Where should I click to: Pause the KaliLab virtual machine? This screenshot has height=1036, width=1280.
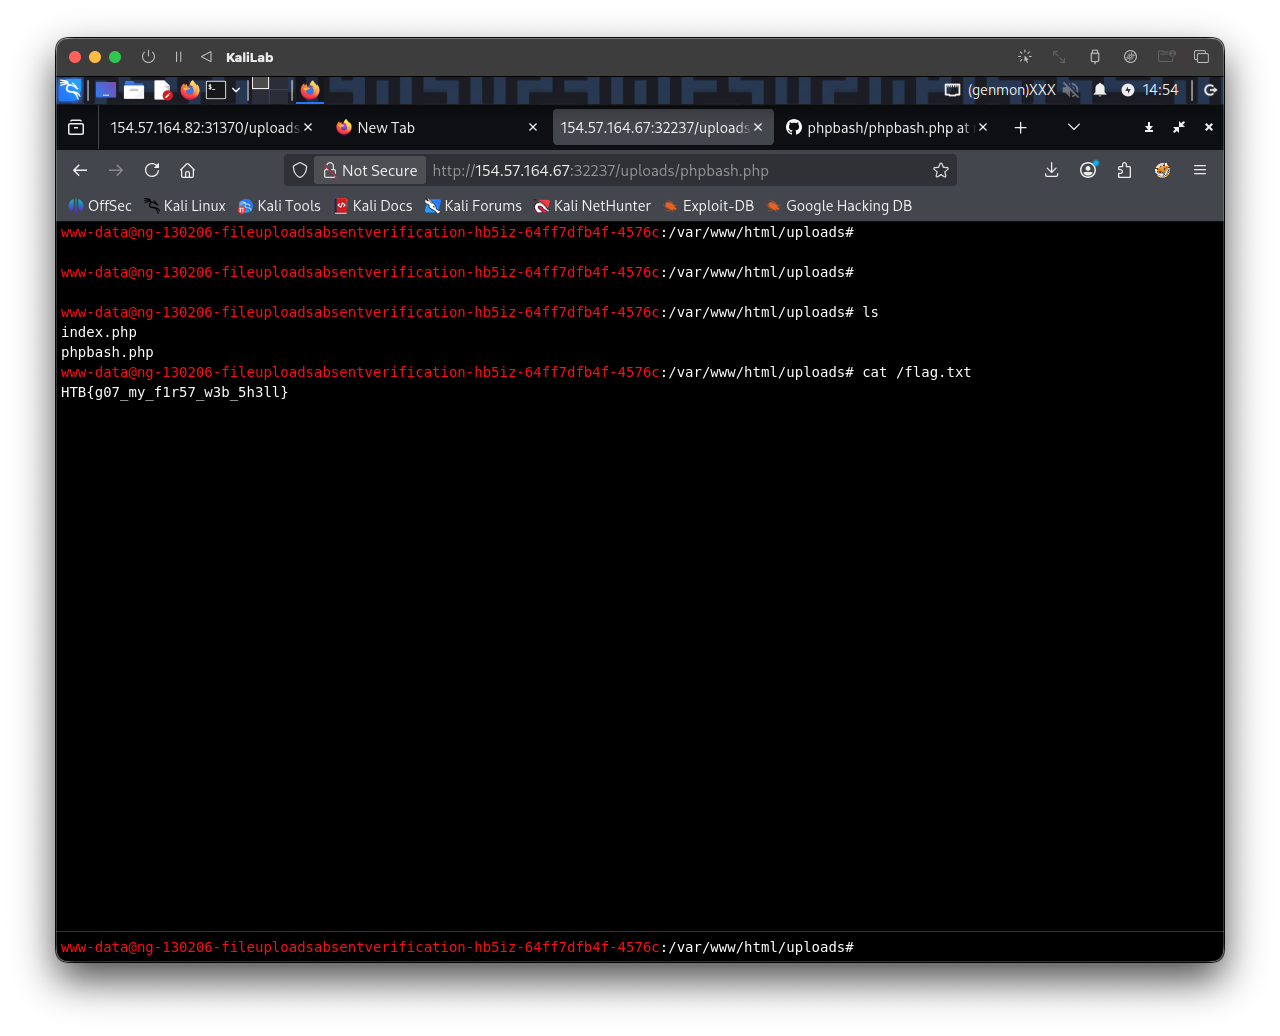178,57
